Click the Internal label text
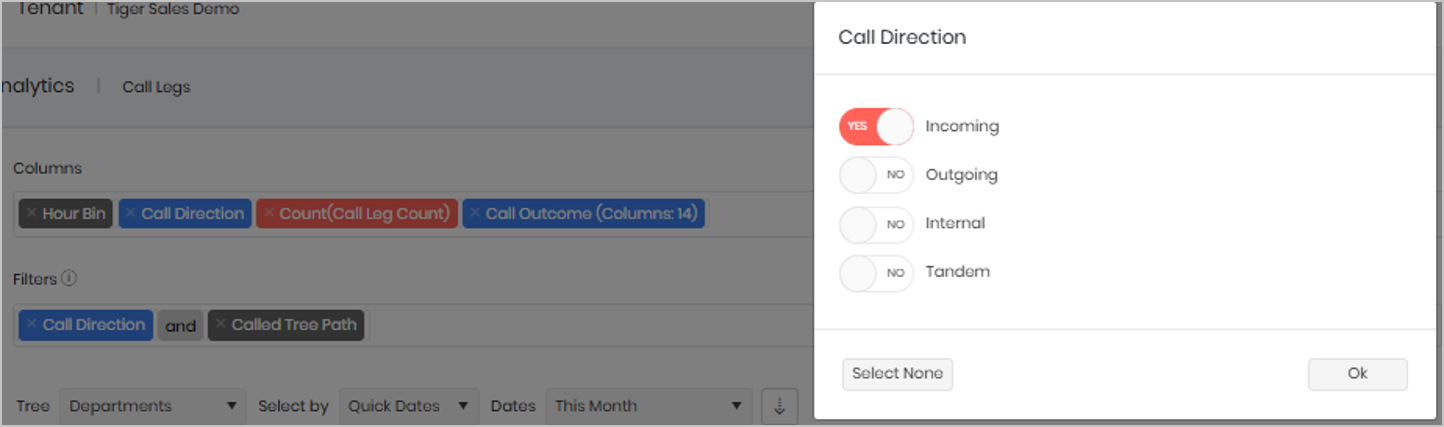The height and width of the screenshot is (427, 1444). tap(955, 224)
